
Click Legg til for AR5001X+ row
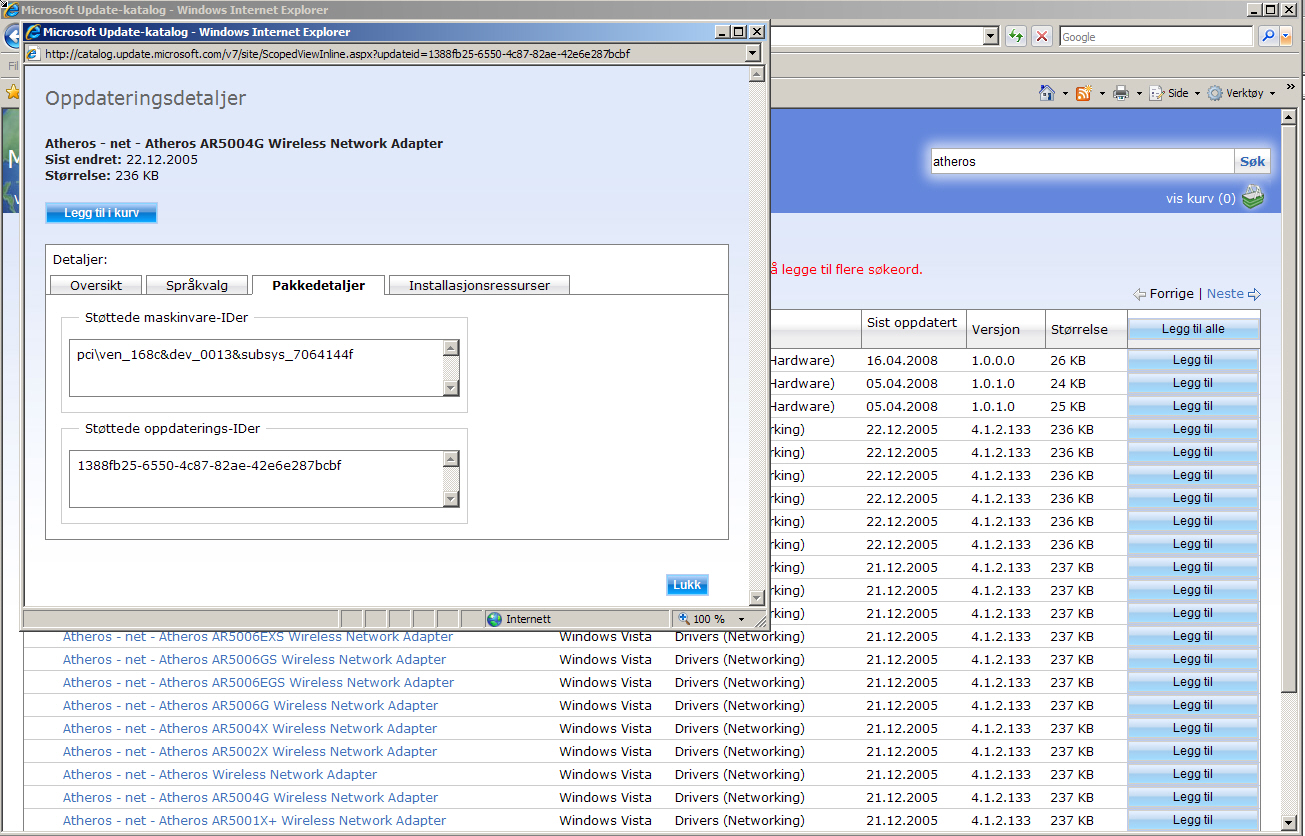1193,820
